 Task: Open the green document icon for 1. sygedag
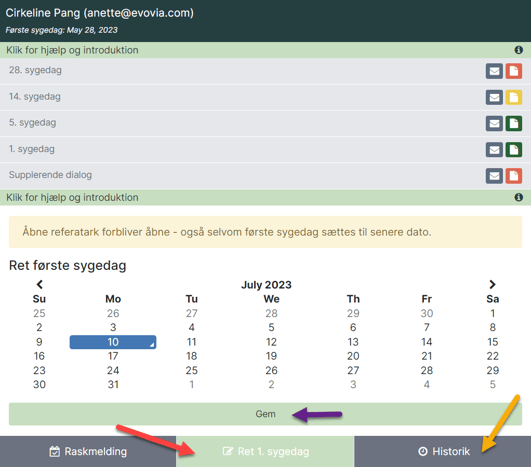point(514,150)
